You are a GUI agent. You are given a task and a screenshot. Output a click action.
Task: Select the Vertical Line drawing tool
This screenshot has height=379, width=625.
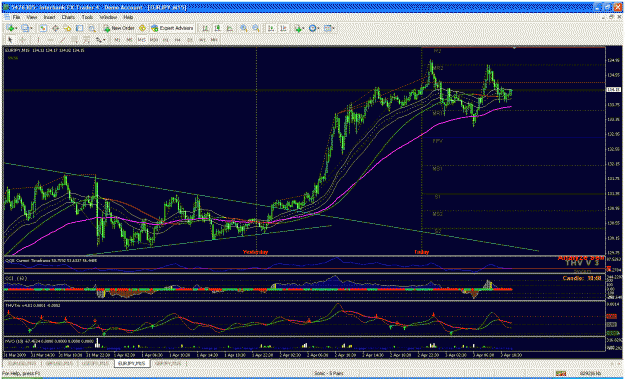click(38, 39)
